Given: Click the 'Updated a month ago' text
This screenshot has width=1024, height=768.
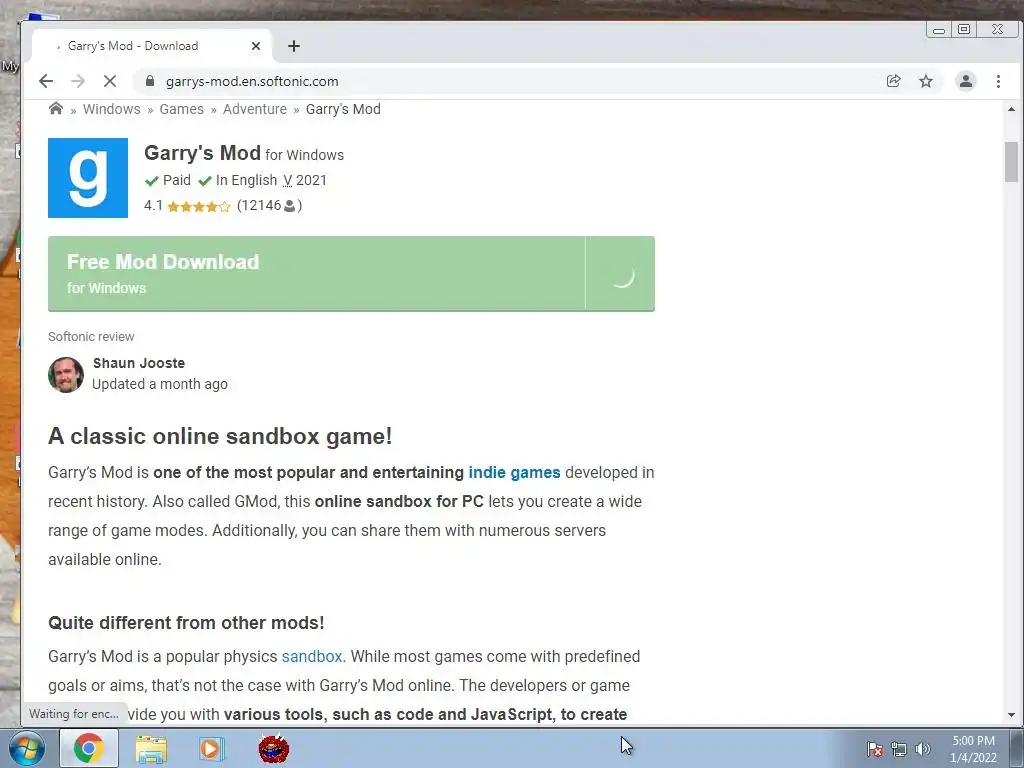Looking at the screenshot, I should click(x=160, y=384).
